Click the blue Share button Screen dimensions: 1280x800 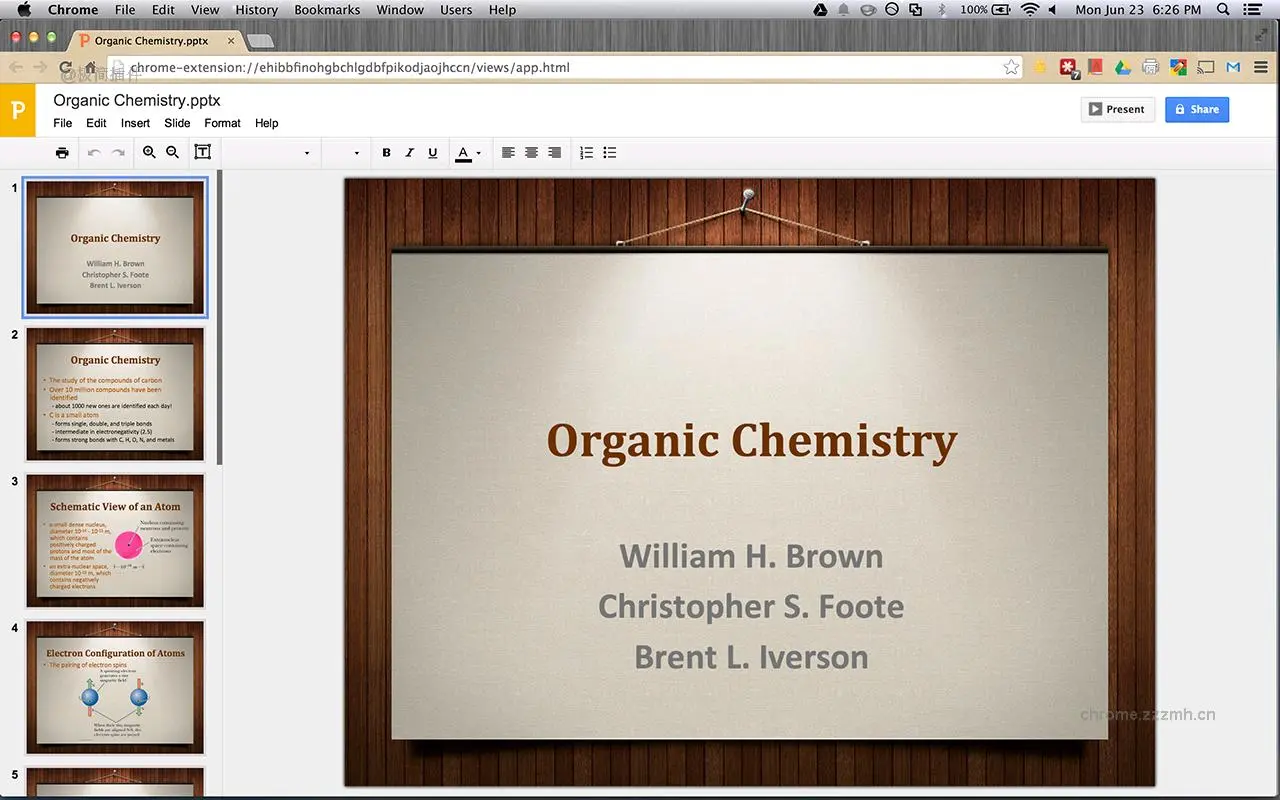pyautogui.click(x=1196, y=110)
